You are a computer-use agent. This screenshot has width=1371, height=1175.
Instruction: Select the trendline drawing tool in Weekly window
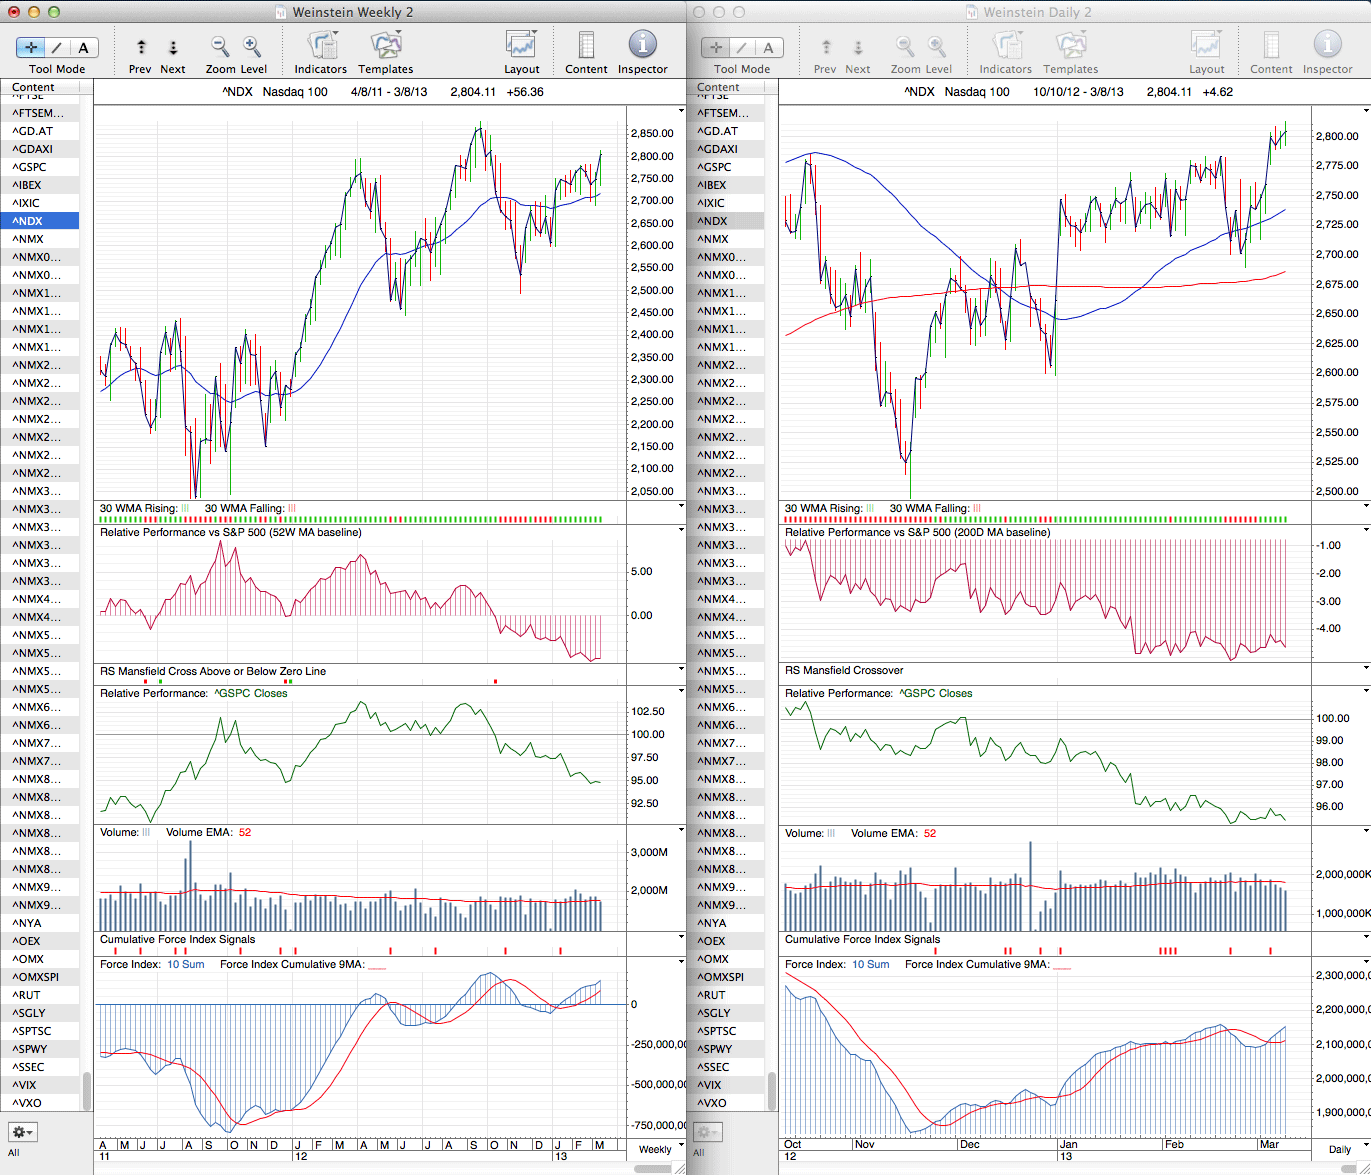pos(57,47)
